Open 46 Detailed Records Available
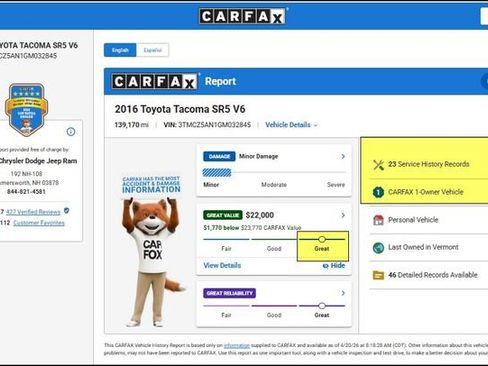 (x=433, y=275)
